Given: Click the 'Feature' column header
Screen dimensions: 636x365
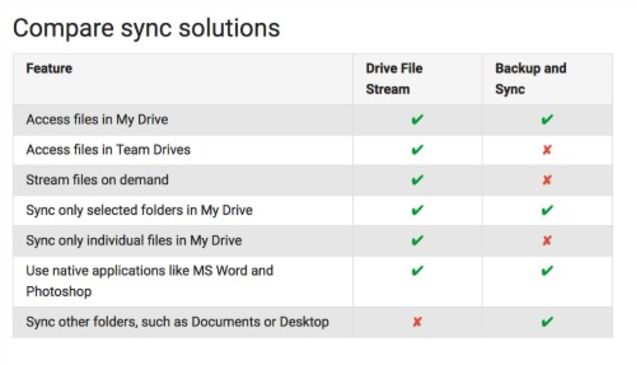Looking at the screenshot, I should 49,68.
